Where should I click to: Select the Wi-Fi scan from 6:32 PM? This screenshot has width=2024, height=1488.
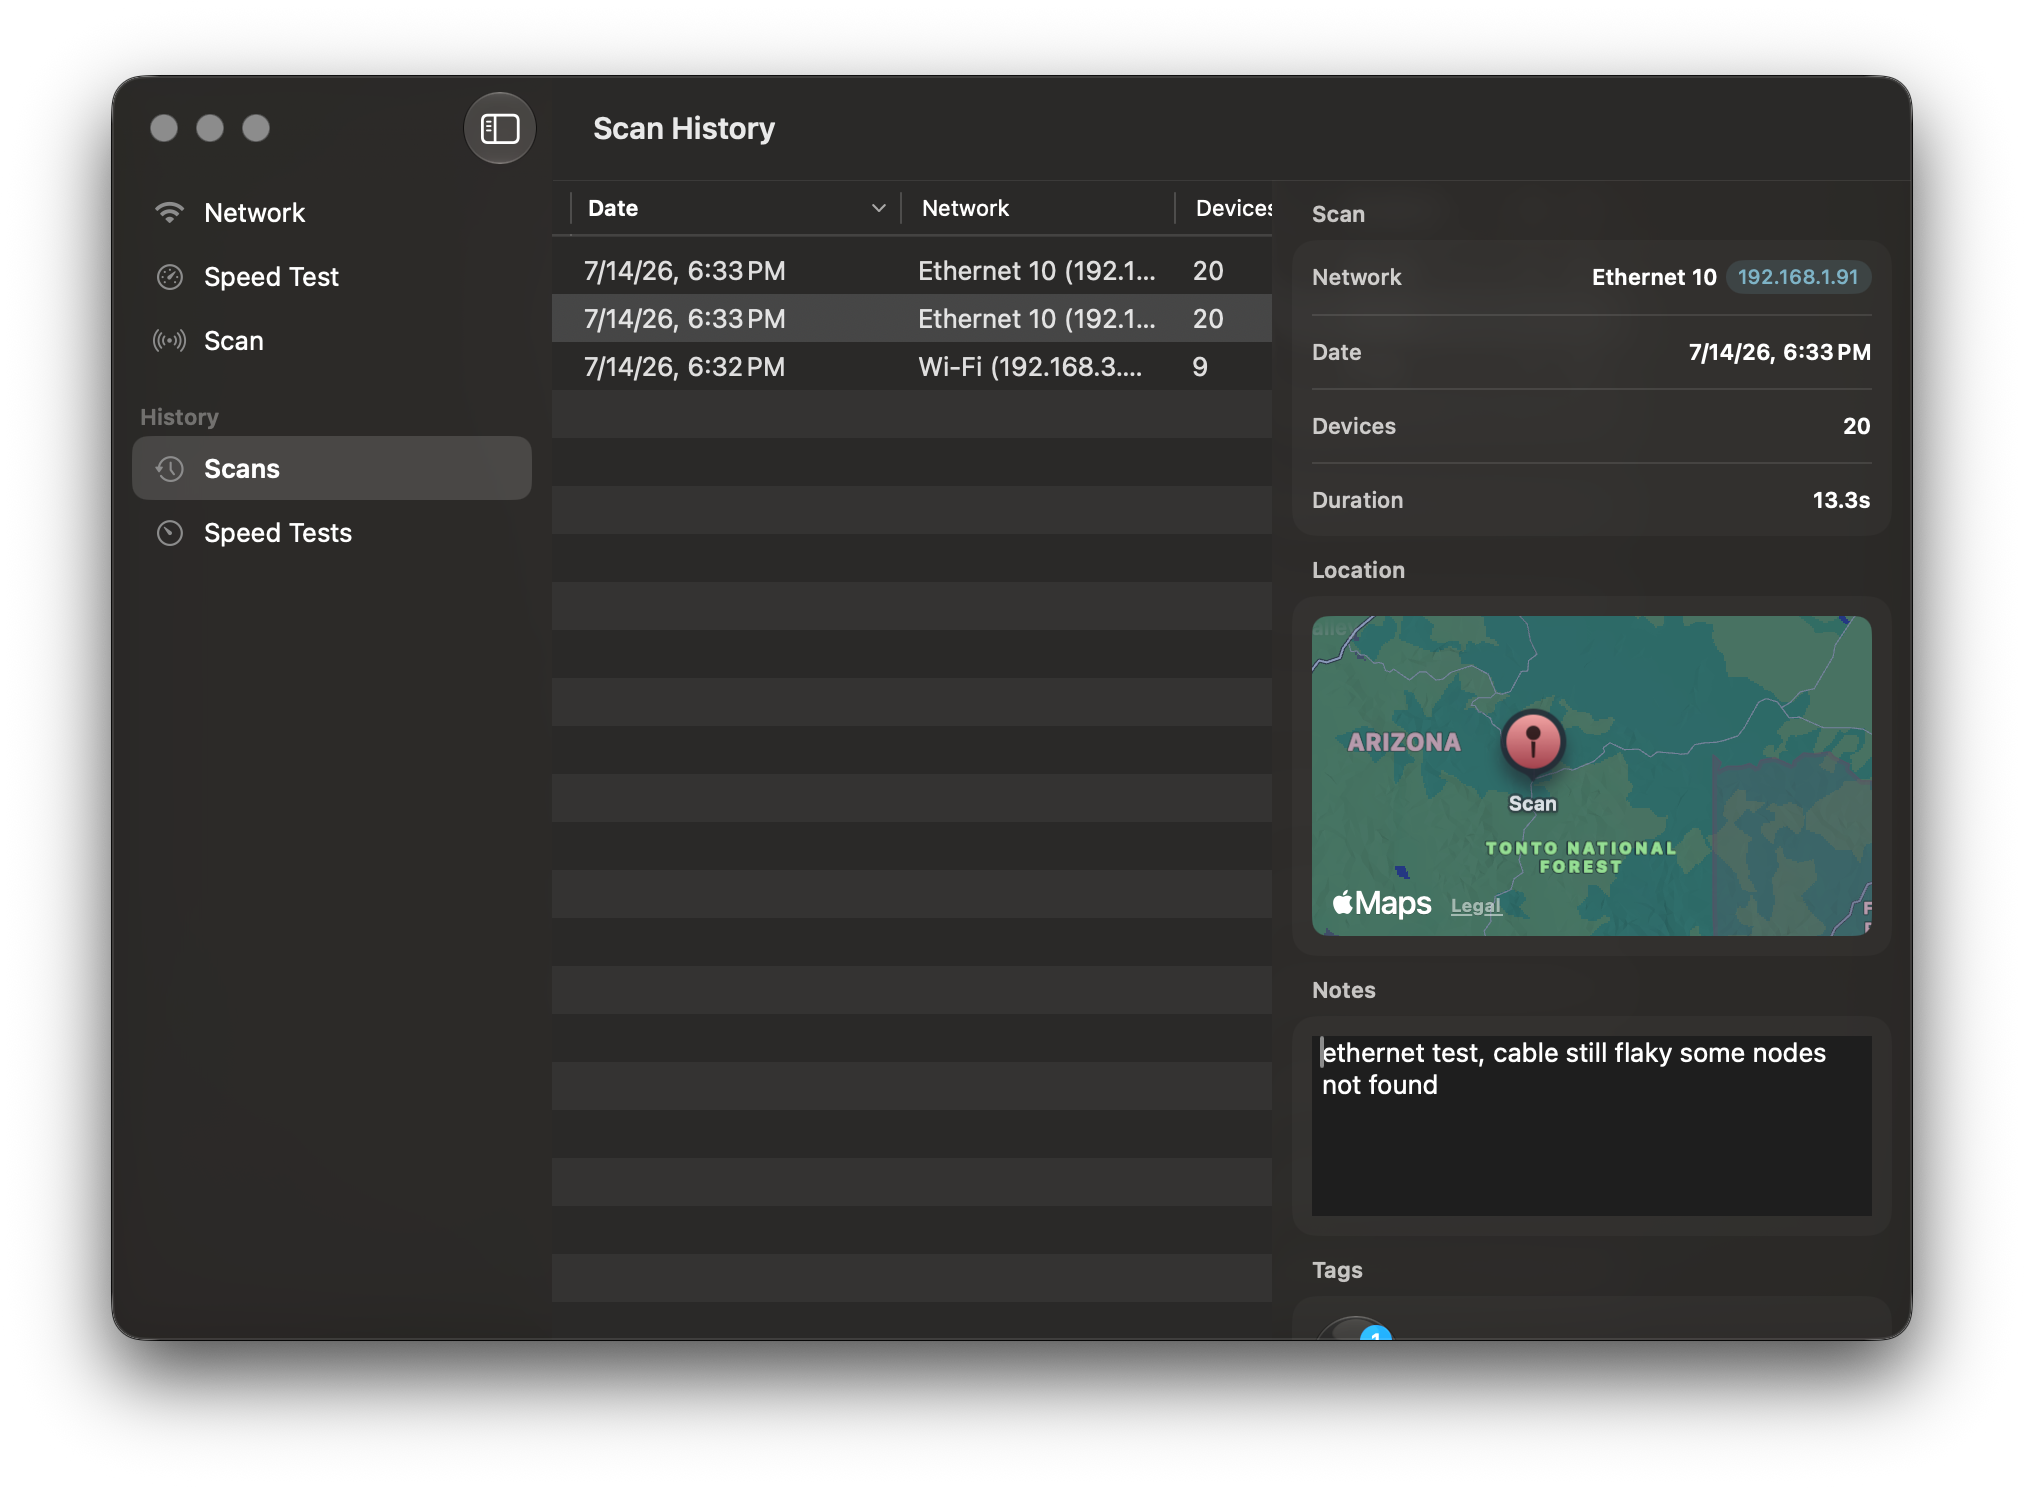[912, 366]
